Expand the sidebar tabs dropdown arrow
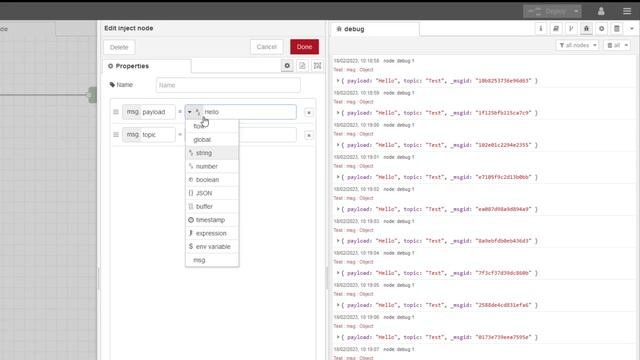Screen dimensions: 640x360 coord(632,29)
